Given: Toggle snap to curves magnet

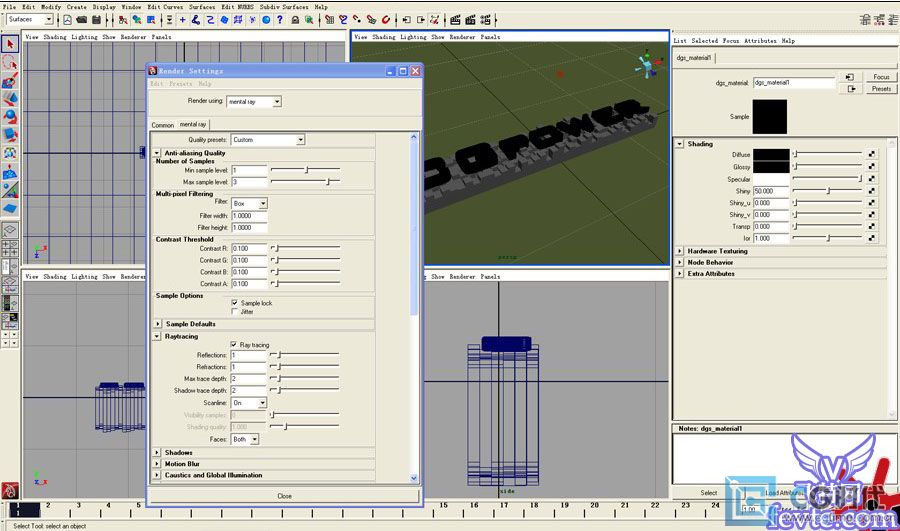Looking at the screenshot, I should (343, 20).
